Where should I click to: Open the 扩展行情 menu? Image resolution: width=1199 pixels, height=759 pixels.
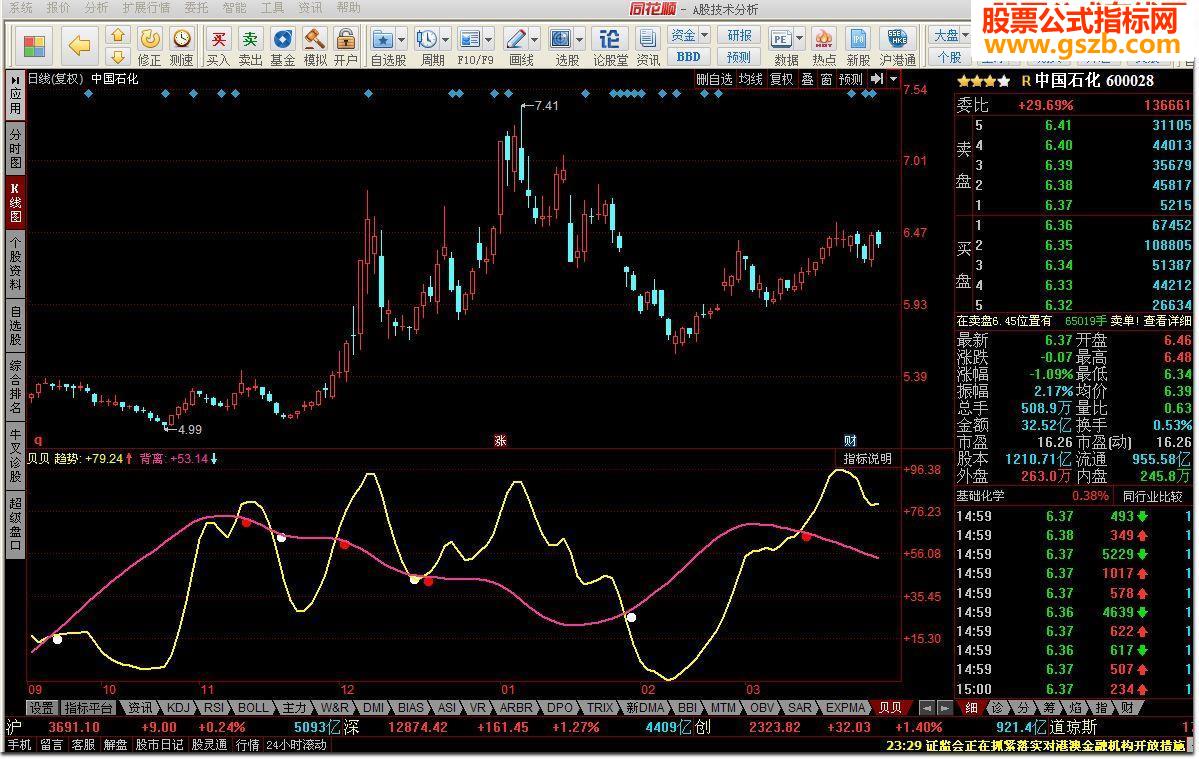pos(146,8)
